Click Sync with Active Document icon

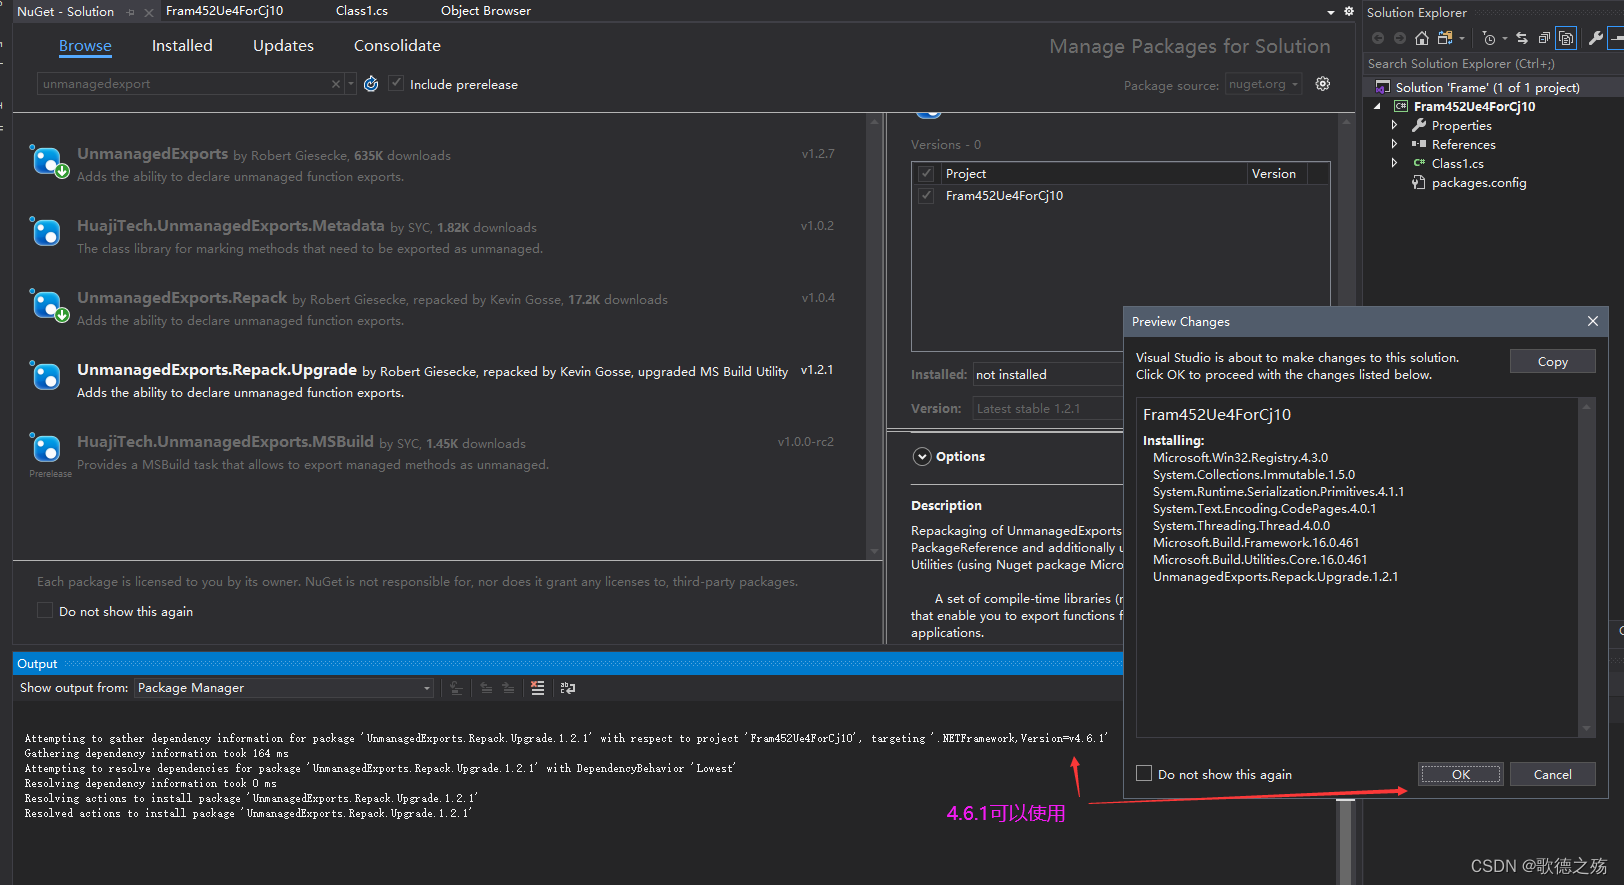click(x=1522, y=38)
